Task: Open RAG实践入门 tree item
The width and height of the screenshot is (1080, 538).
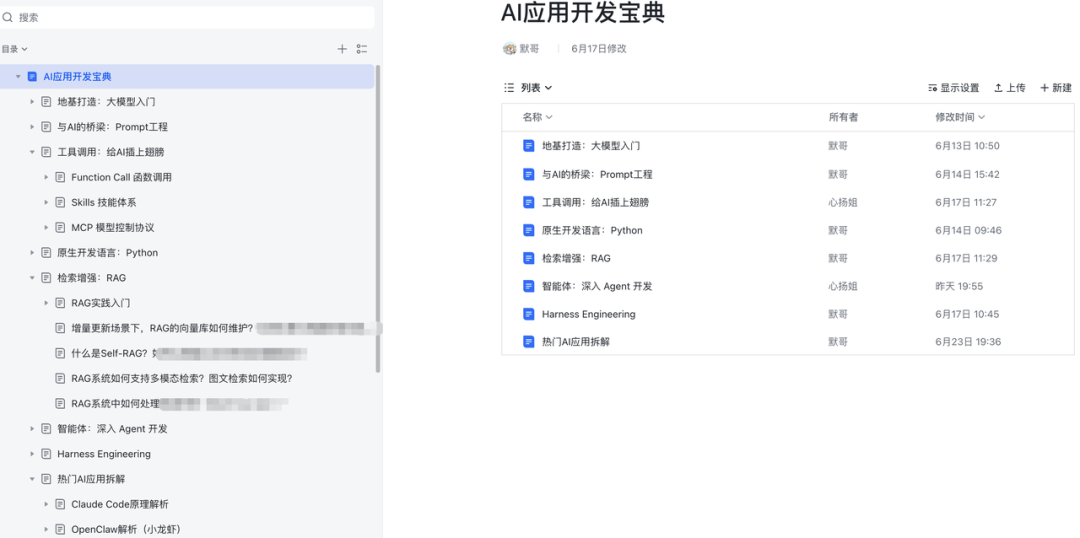Action: [101, 303]
